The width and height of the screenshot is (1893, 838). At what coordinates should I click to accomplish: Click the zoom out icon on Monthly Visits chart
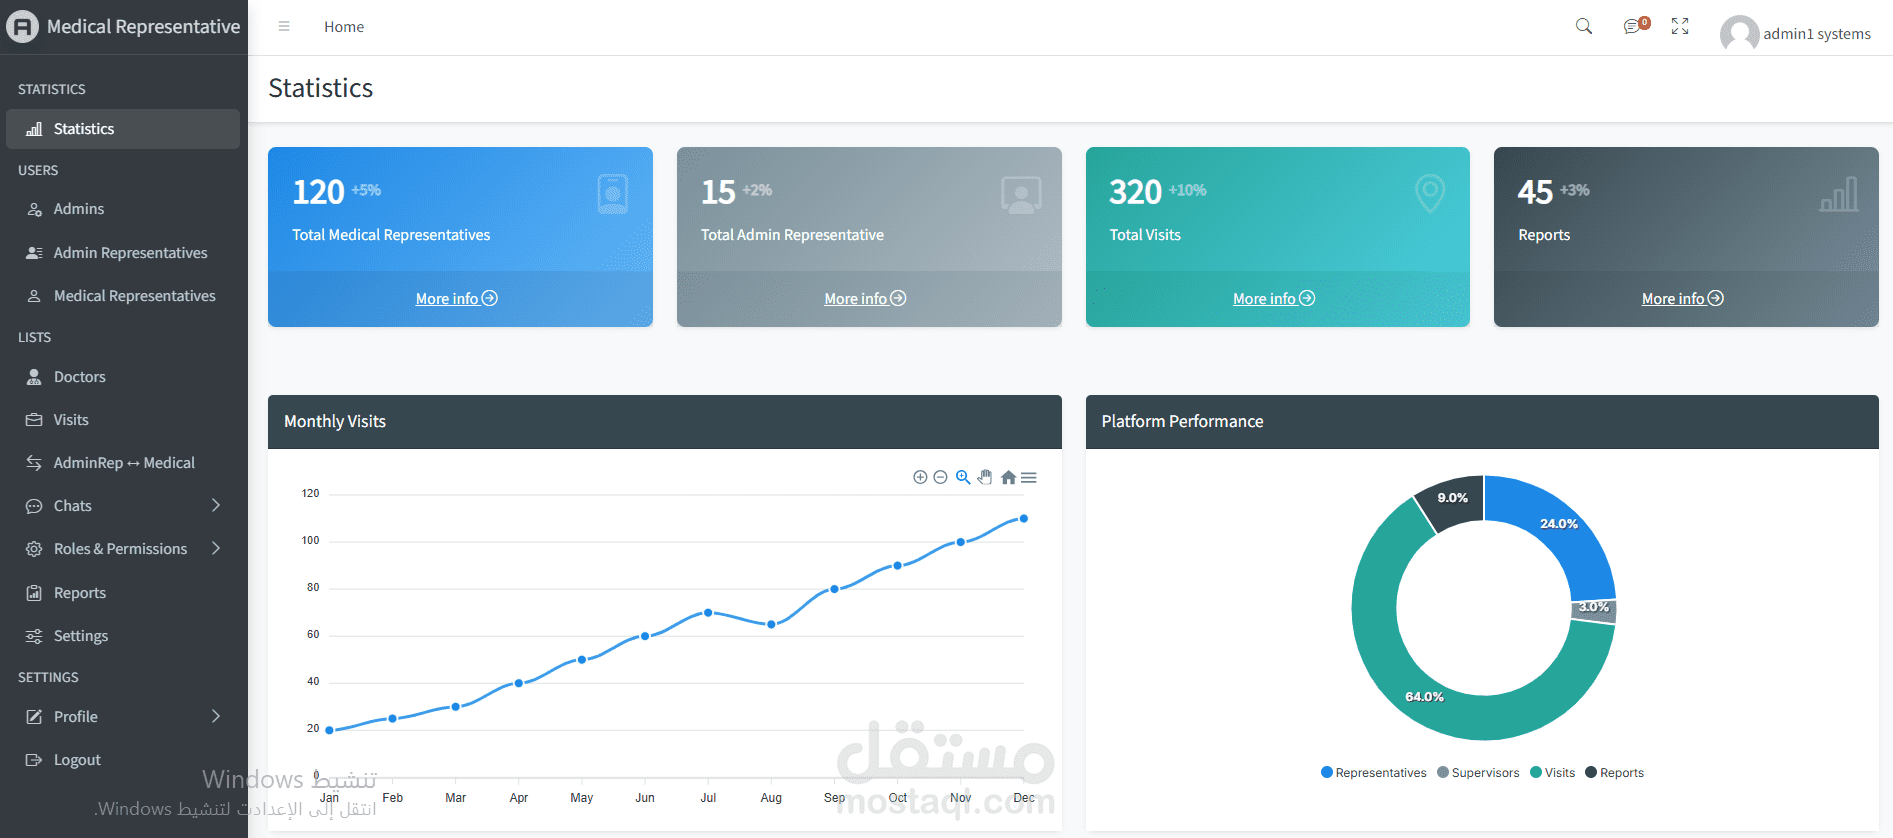(940, 477)
